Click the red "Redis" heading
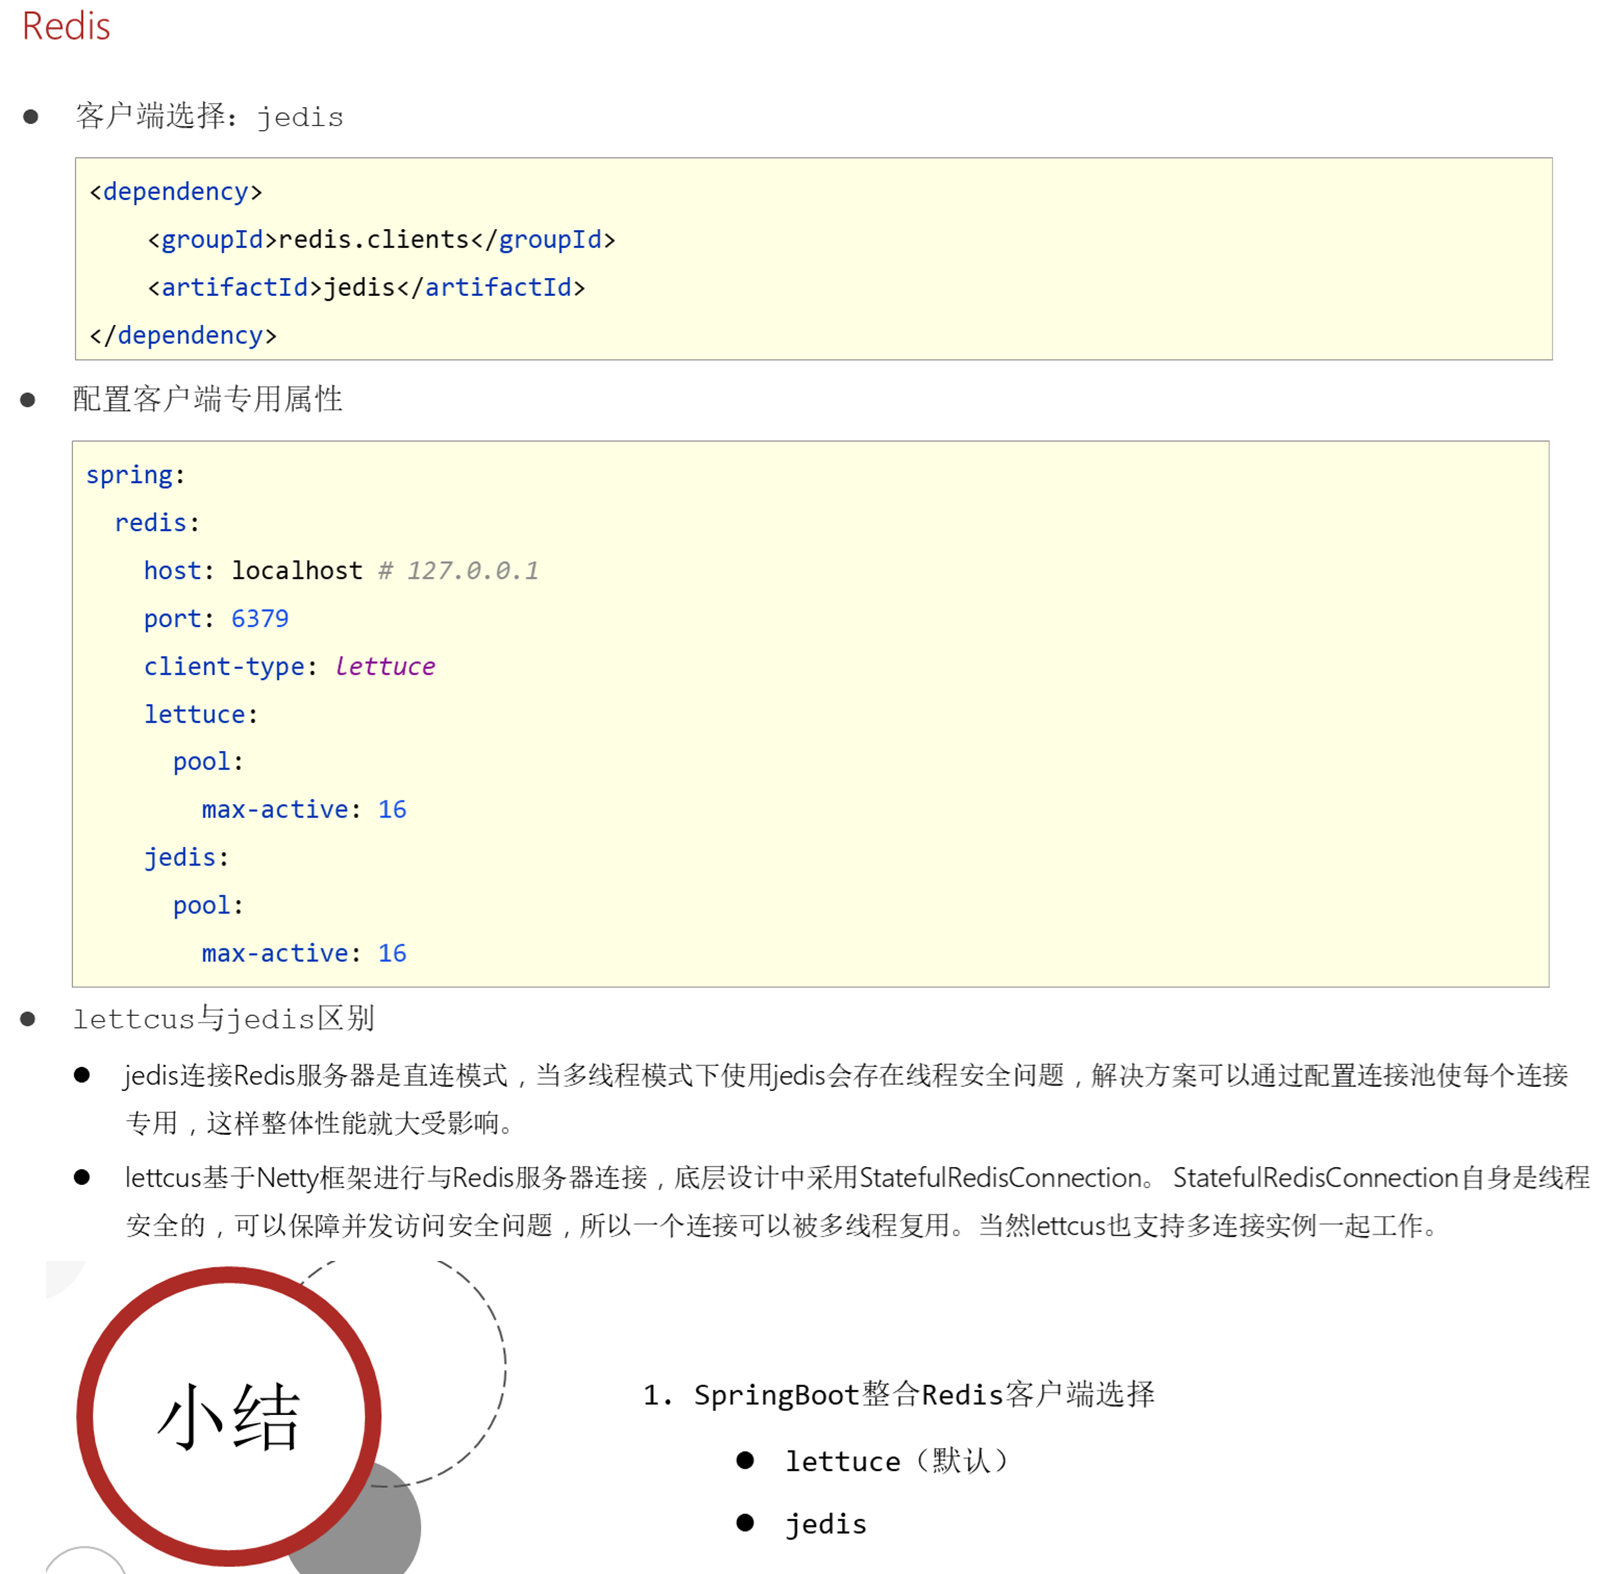Viewport: 1603px width, 1574px height. [66, 27]
